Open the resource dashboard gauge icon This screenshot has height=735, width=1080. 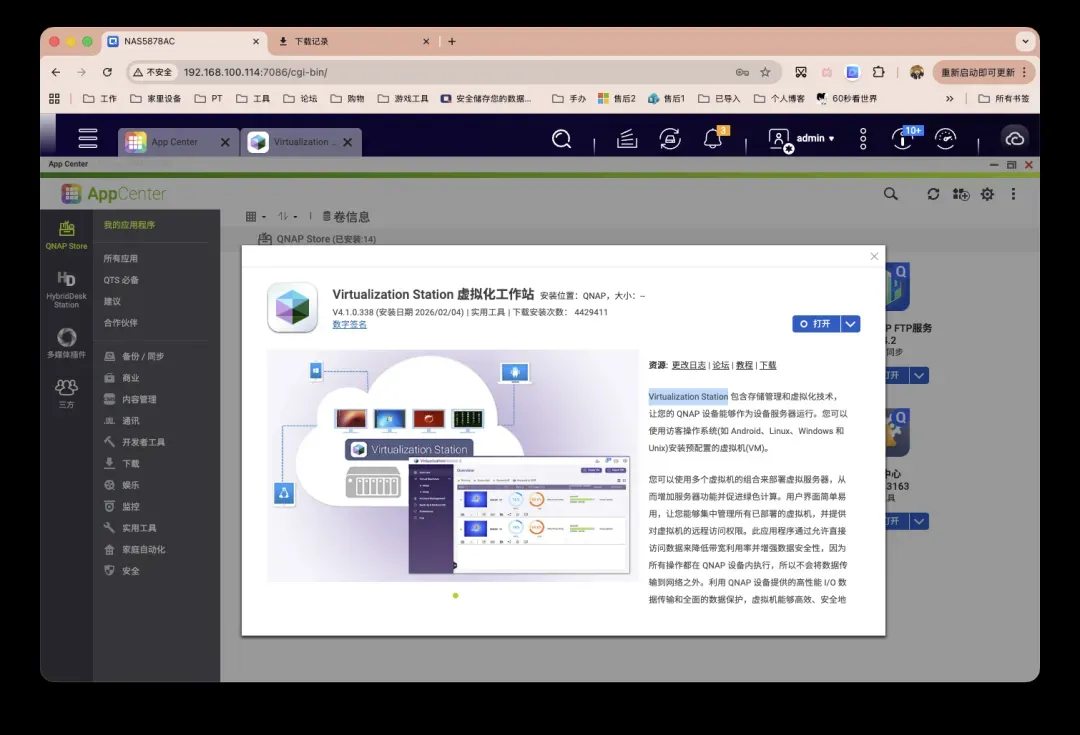(x=946, y=139)
